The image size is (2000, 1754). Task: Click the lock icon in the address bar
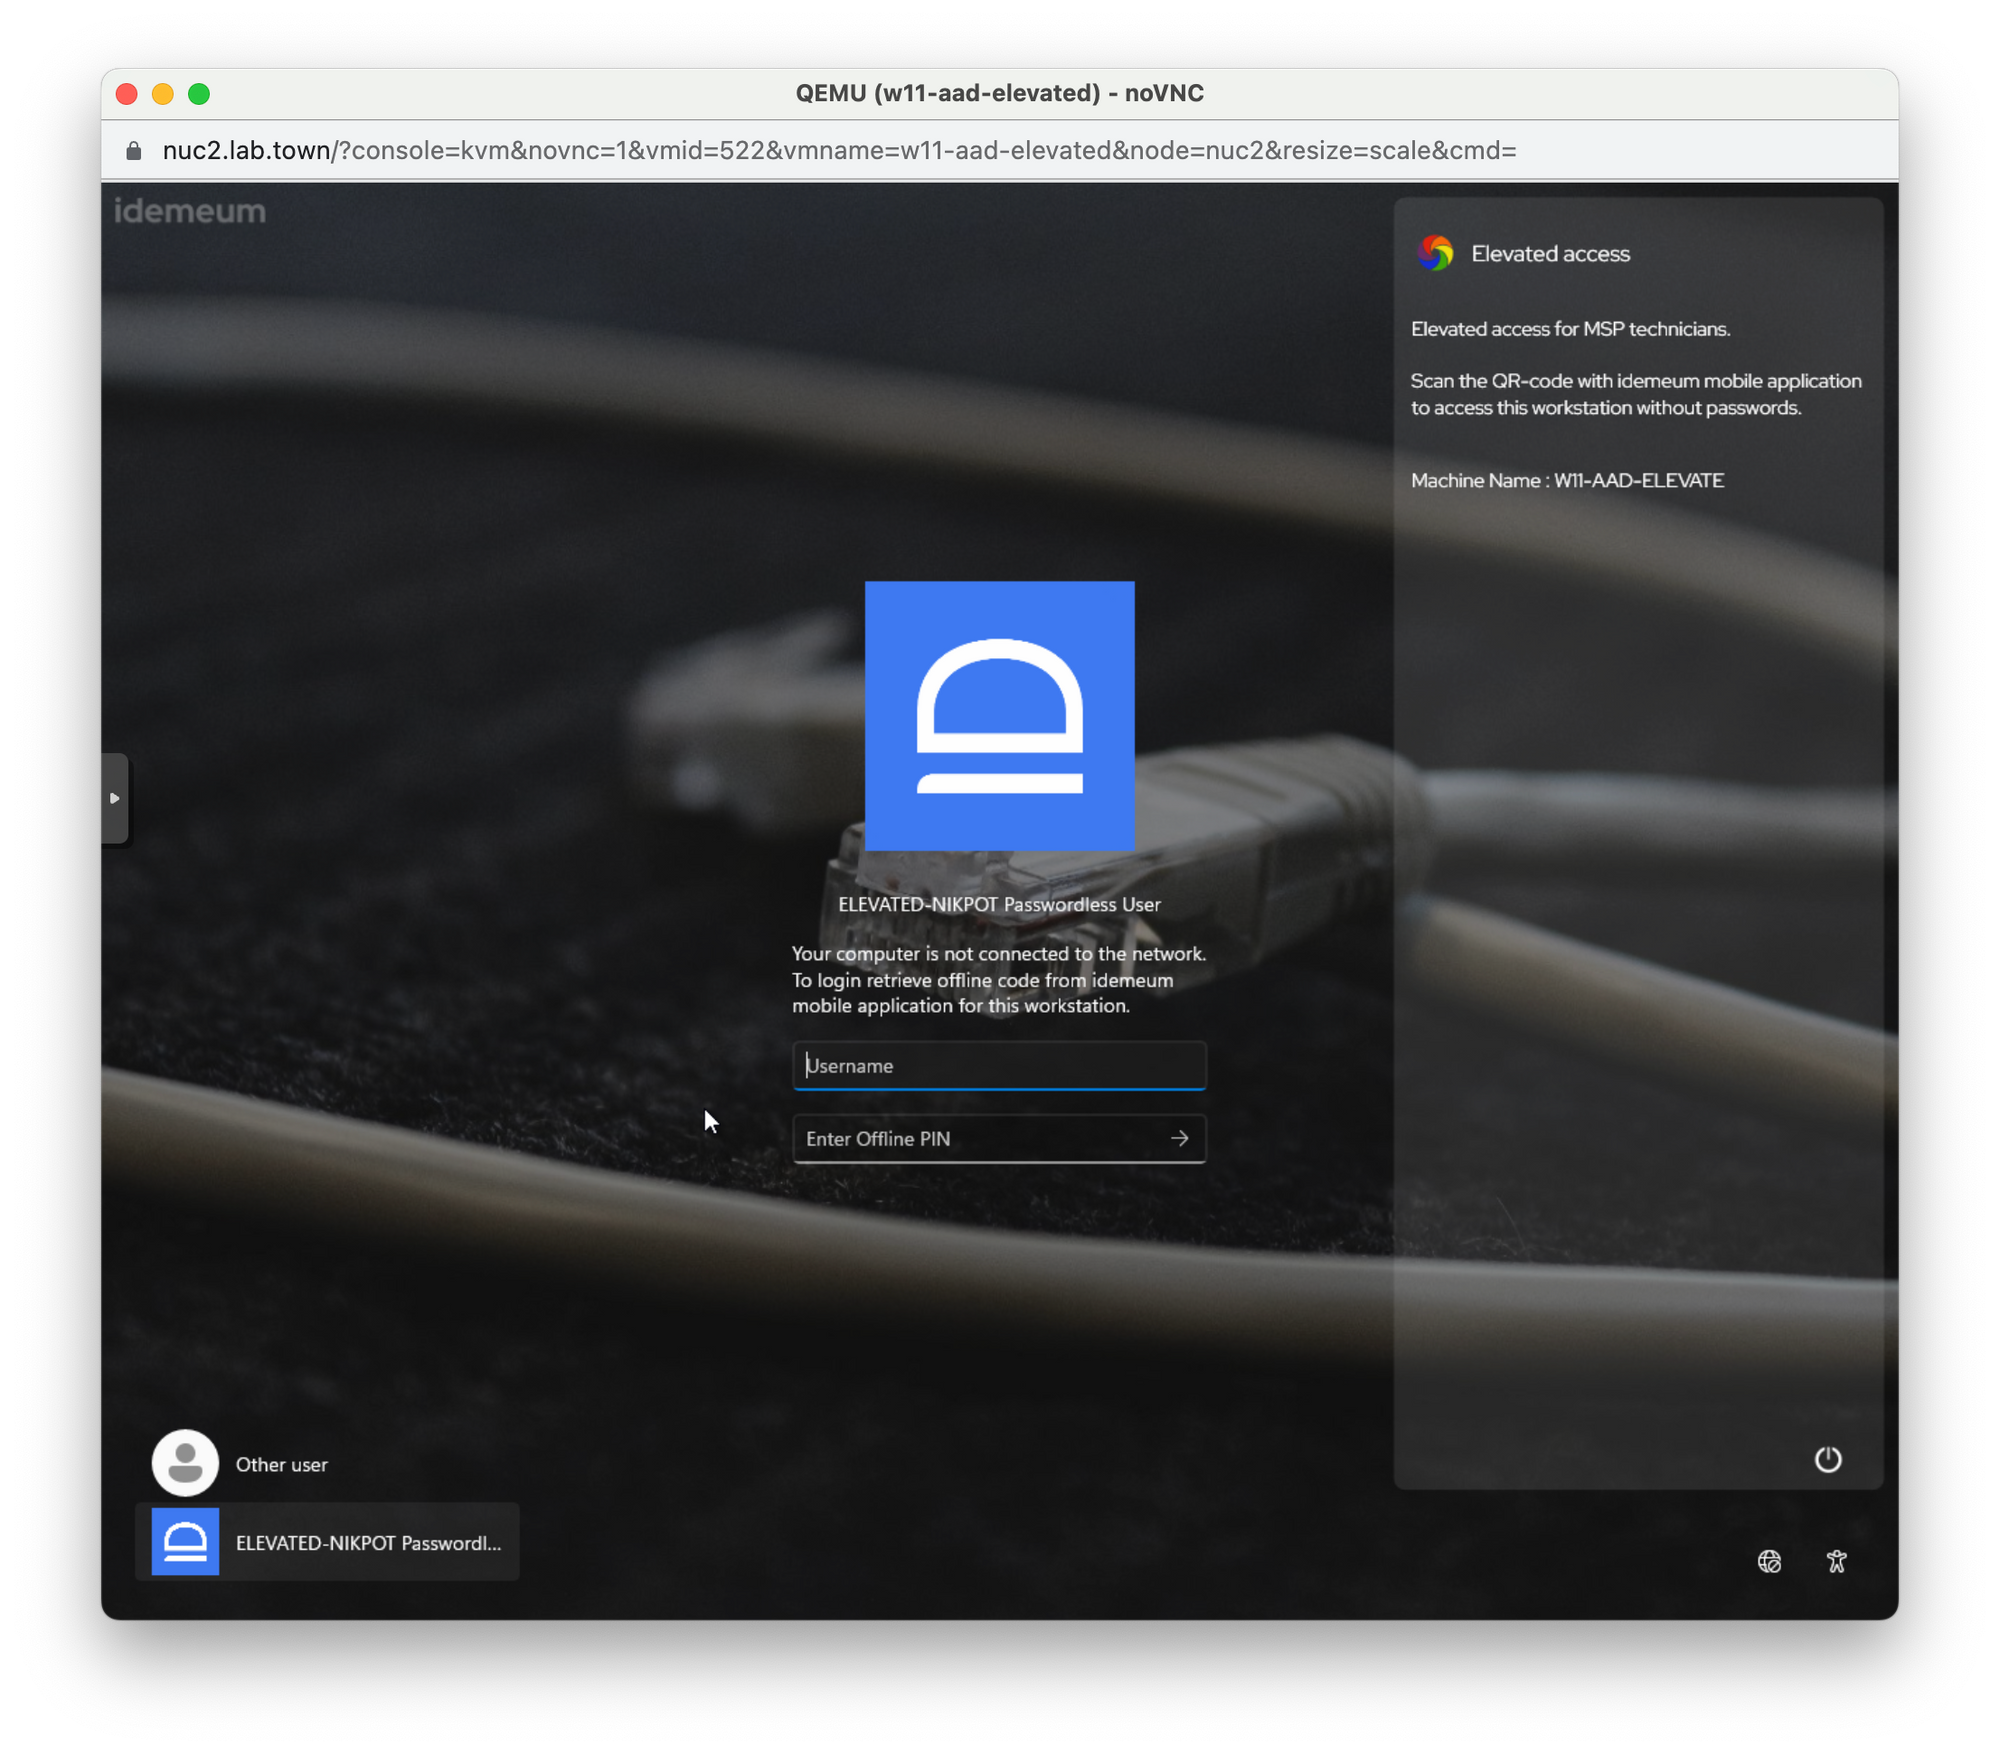[x=133, y=151]
